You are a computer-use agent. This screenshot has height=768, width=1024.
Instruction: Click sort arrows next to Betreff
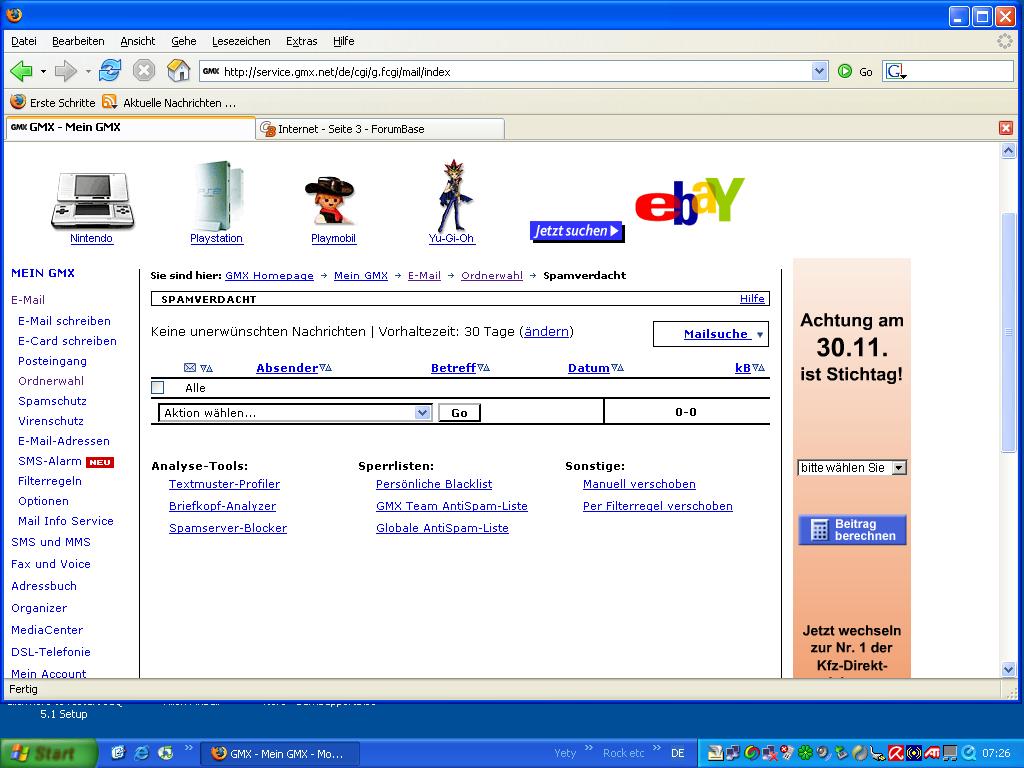tap(483, 368)
